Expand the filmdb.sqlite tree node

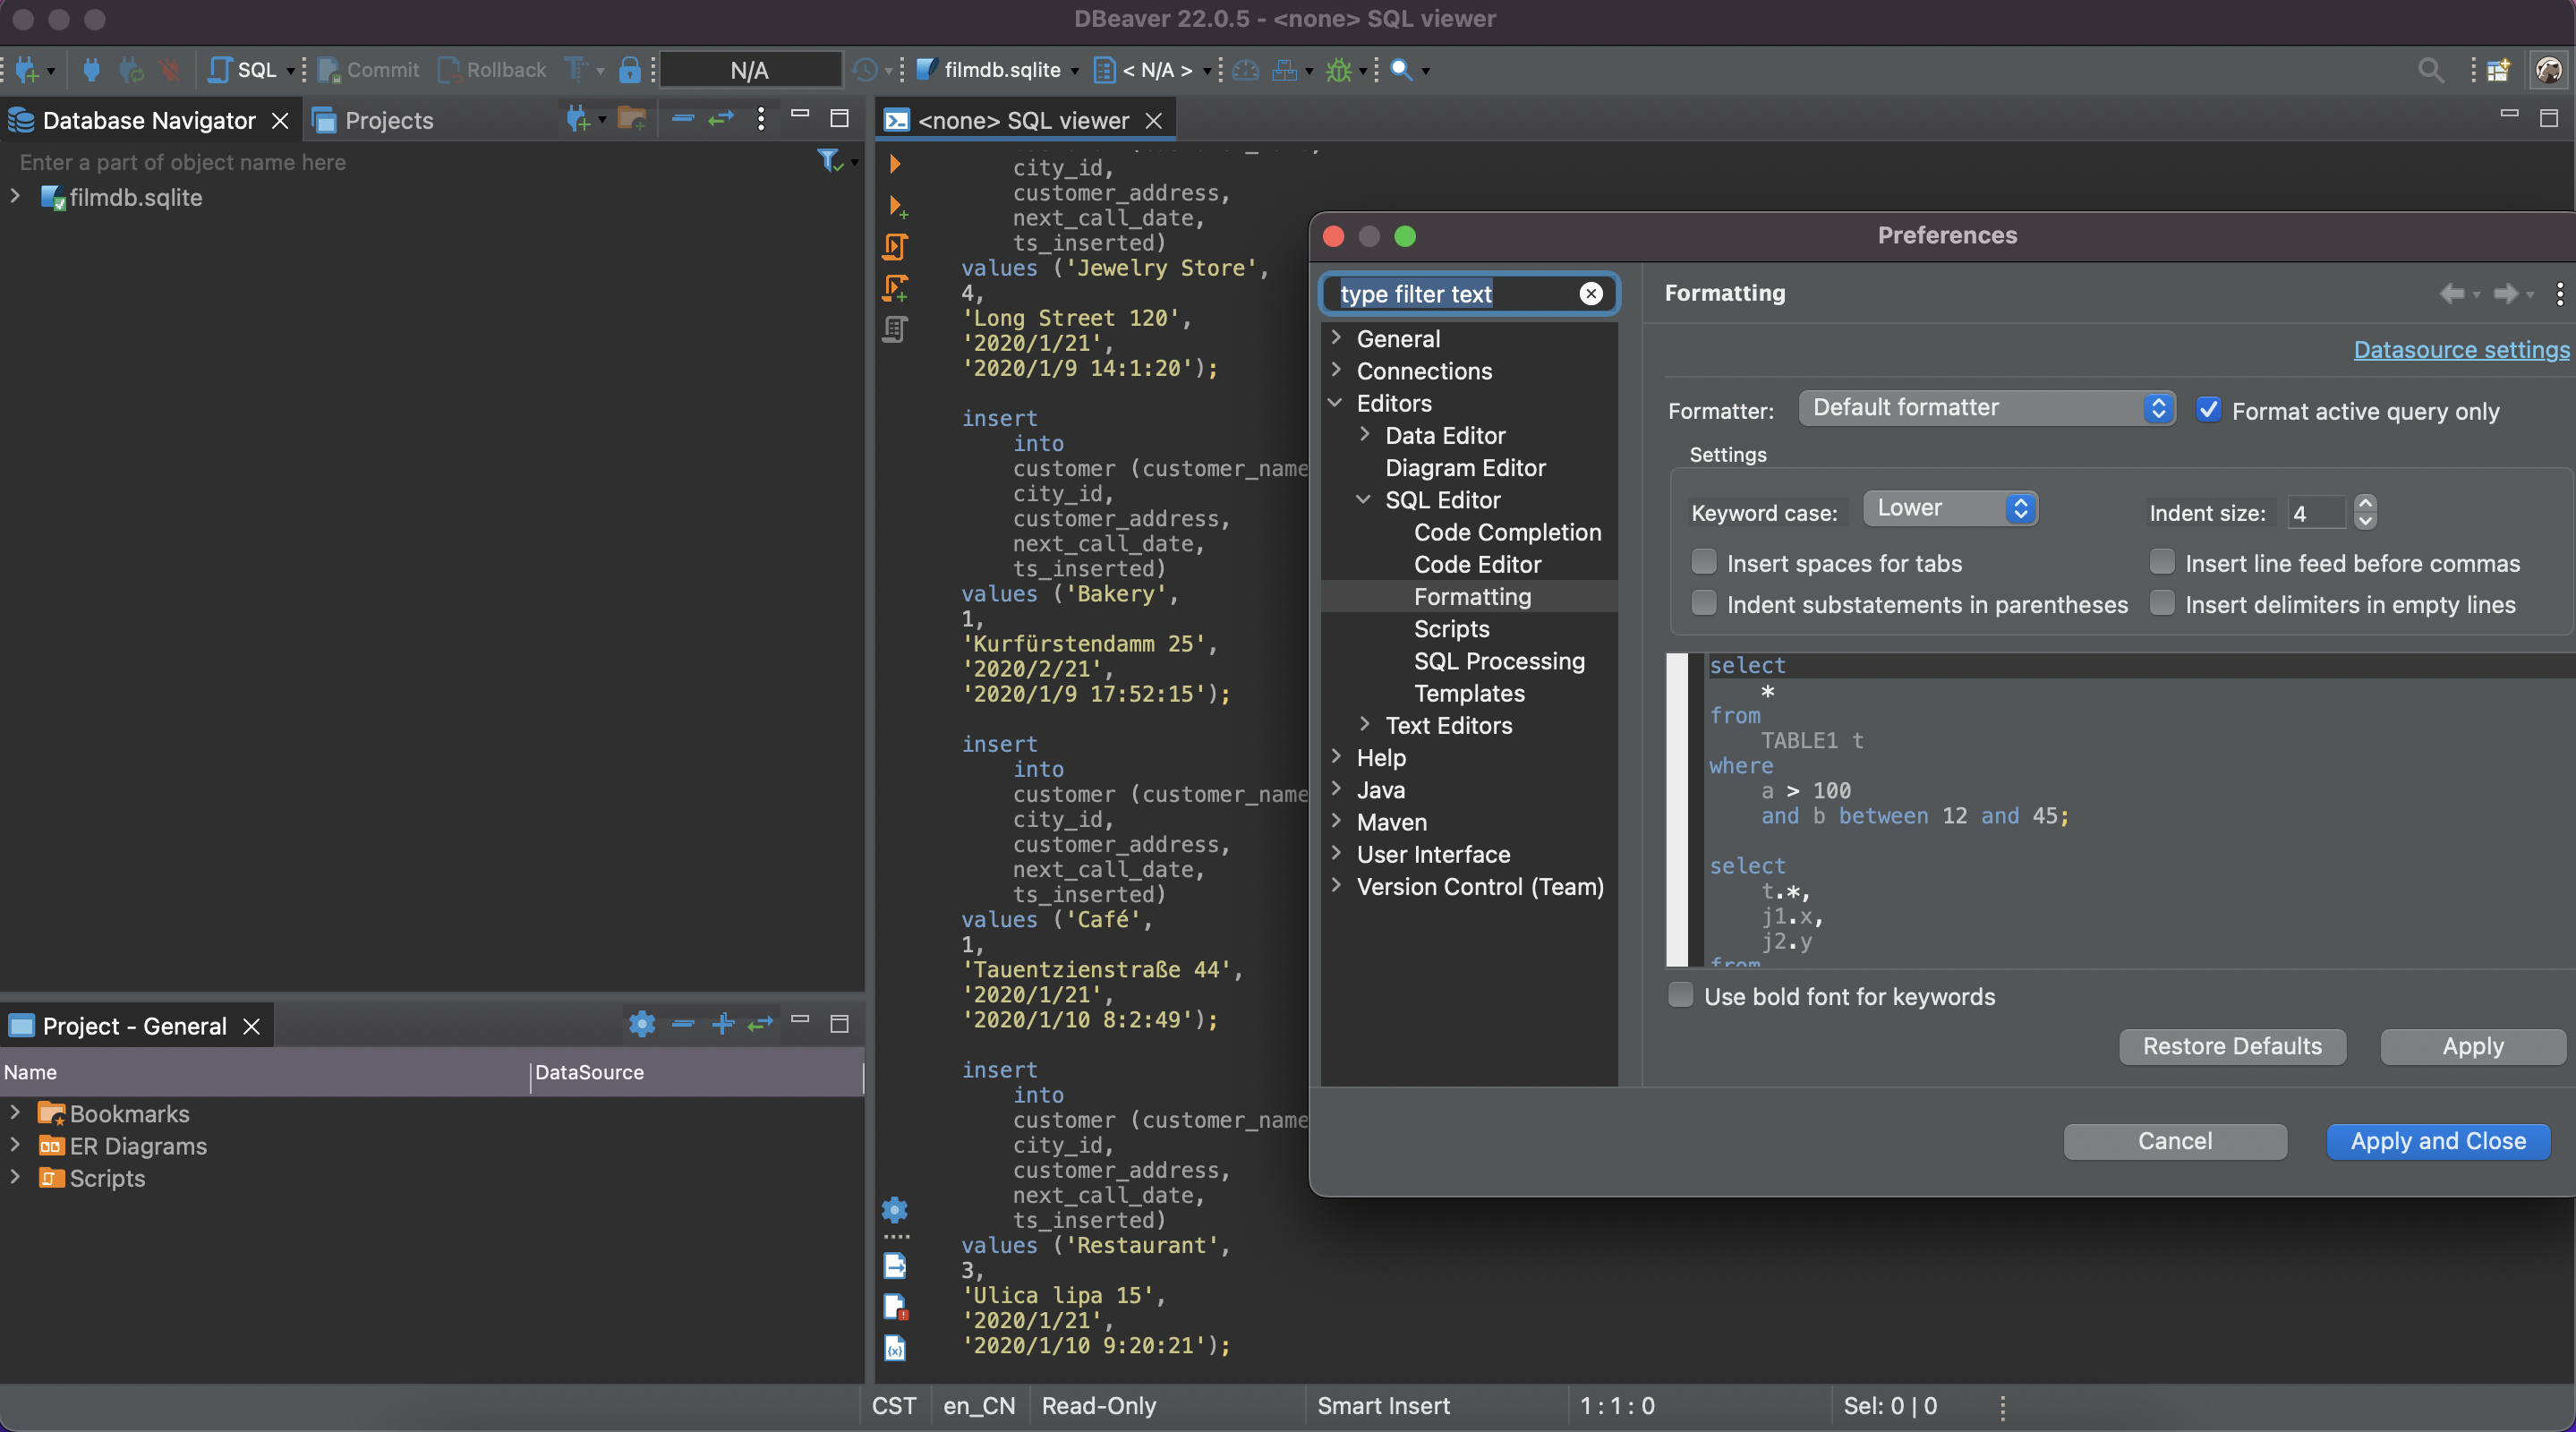coord(15,197)
